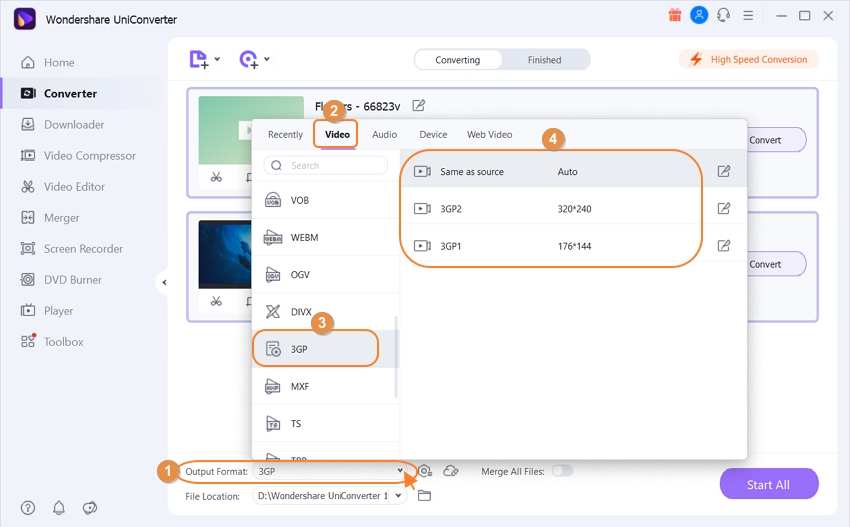Rename file with edit icon next to title
This screenshot has height=527, width=850.
(x=418, y=106)
